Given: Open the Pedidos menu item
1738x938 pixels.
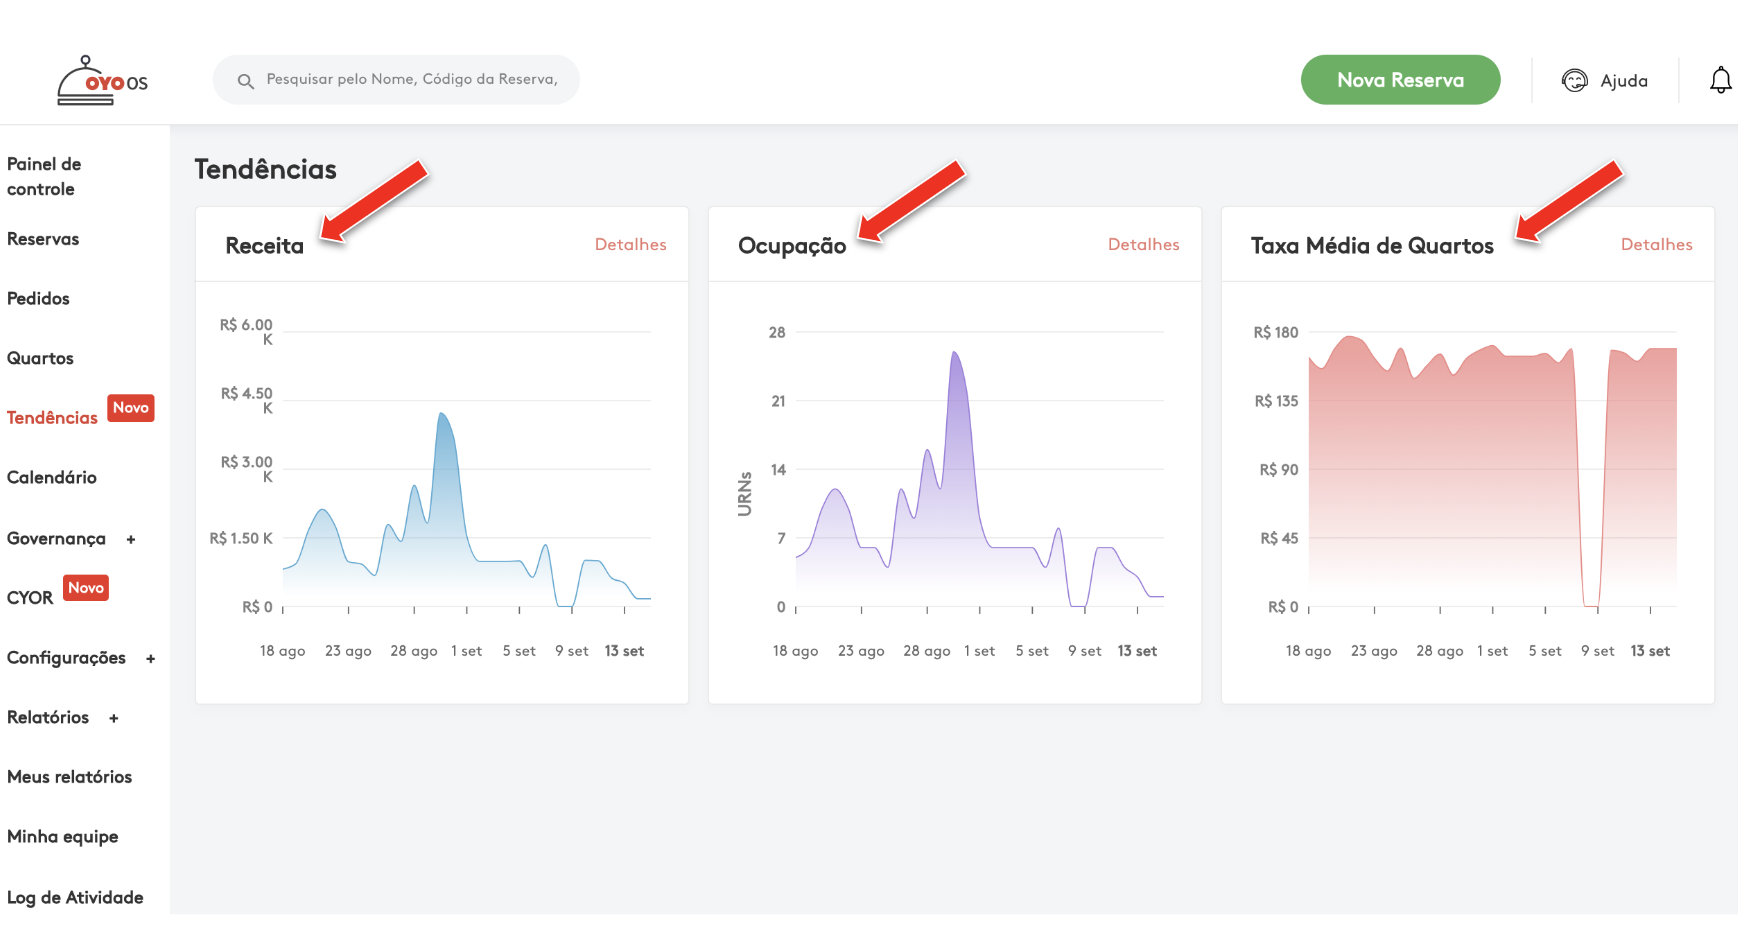Looking at the screenshot, I should (38, 299).
